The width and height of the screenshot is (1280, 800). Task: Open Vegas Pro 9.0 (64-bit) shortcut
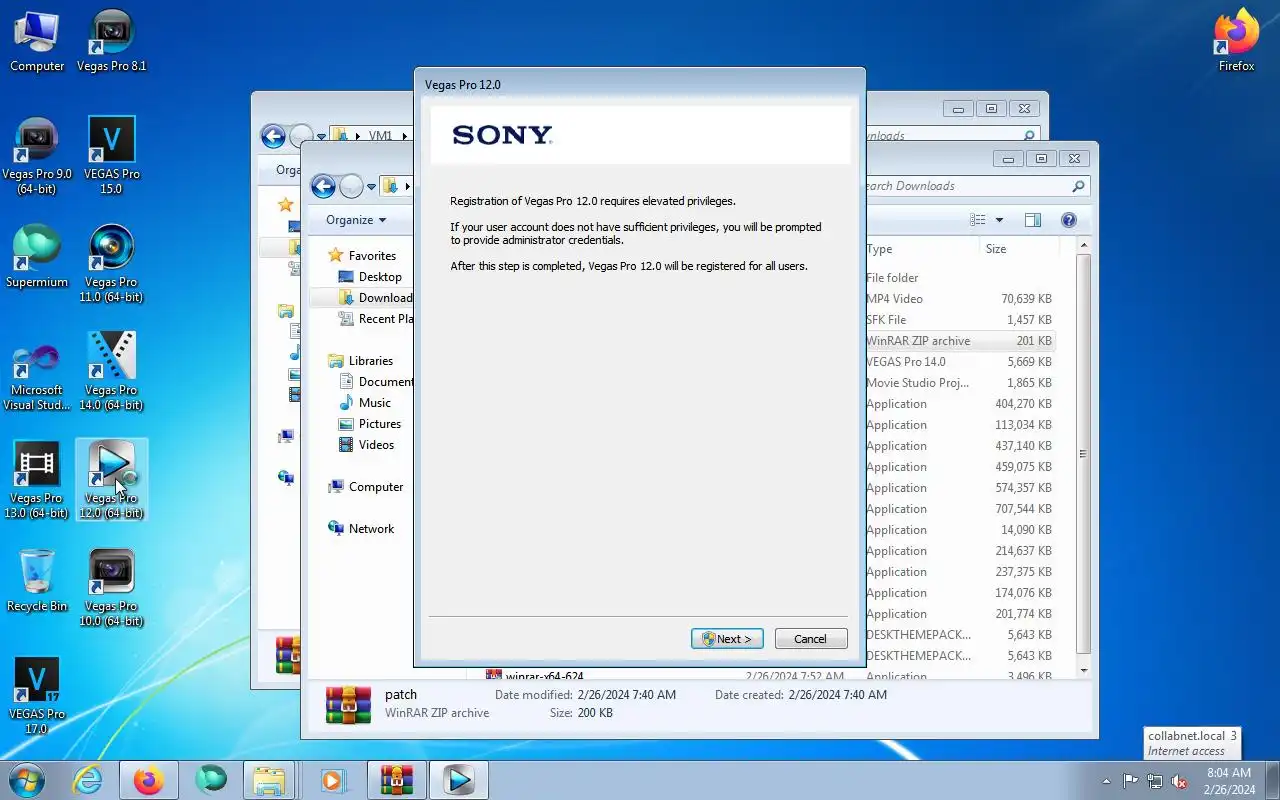point(37,156)
